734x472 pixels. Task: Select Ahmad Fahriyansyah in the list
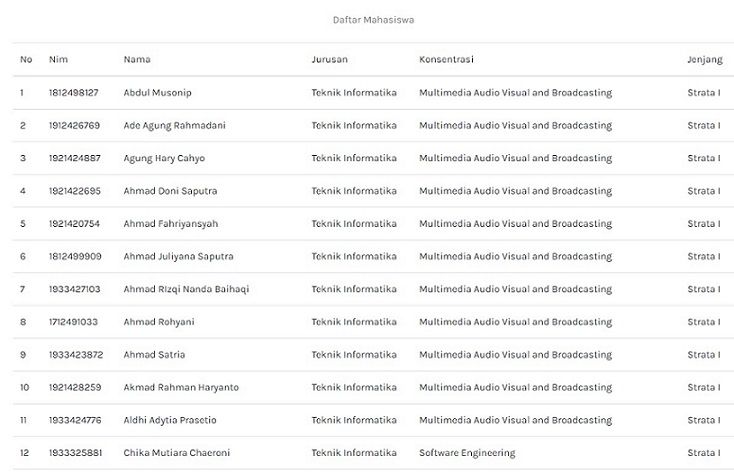tap(170, 224)
